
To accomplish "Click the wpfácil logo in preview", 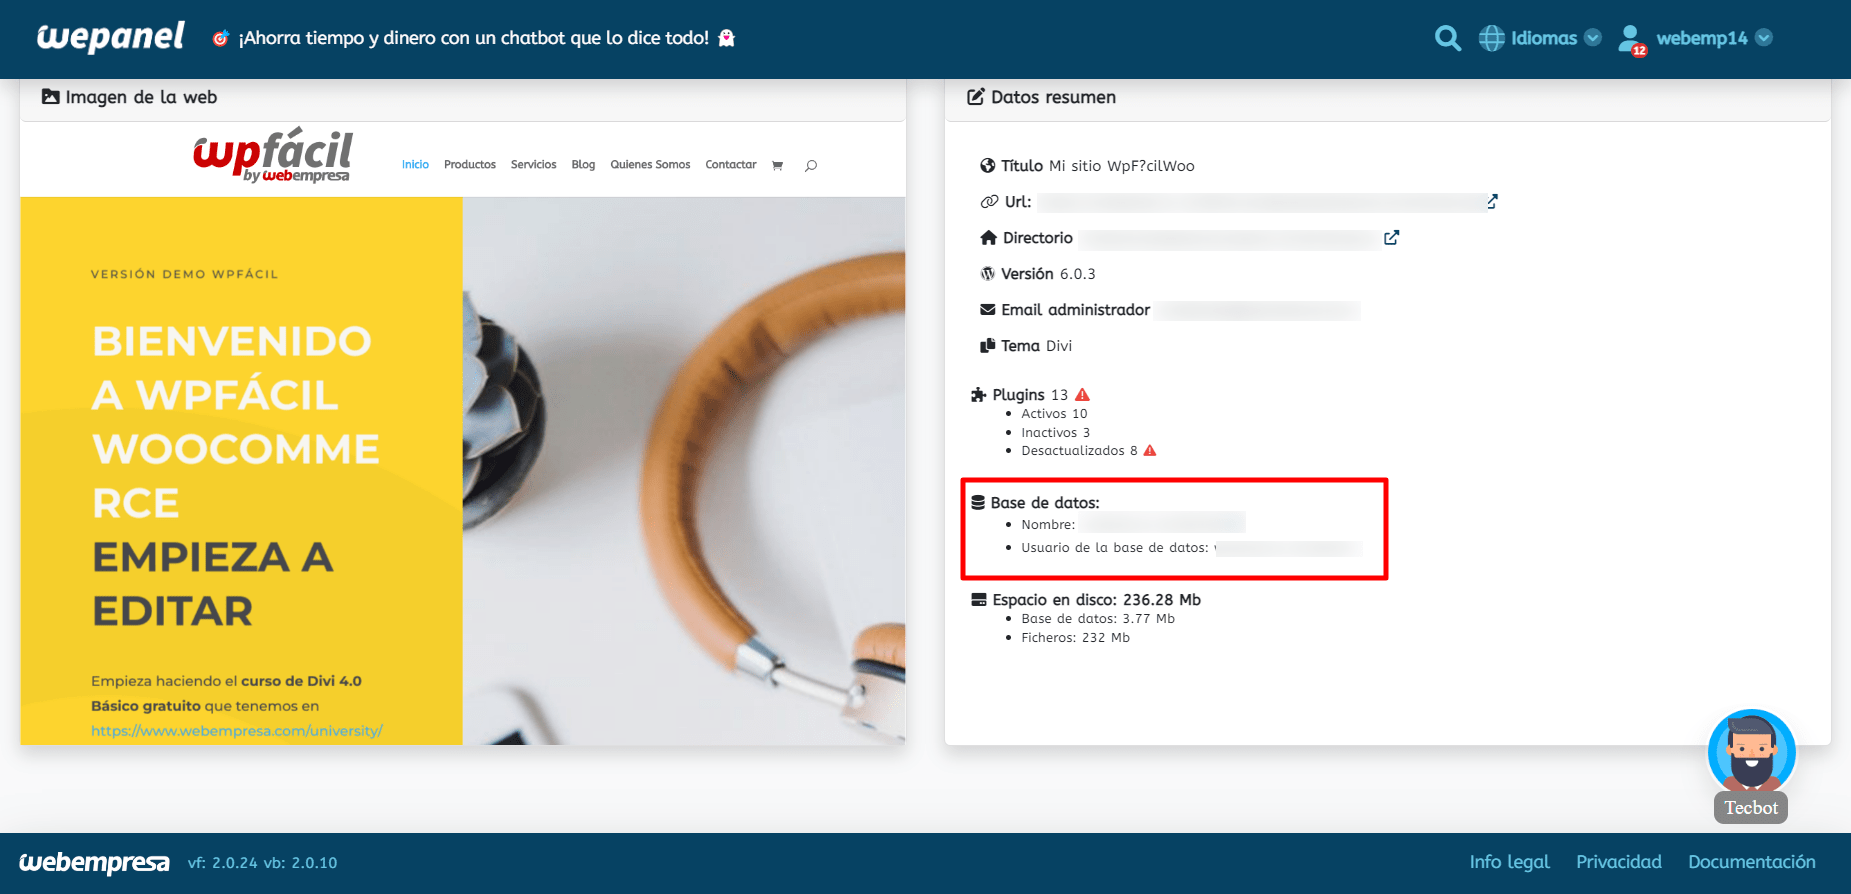I will pyautogui.click(x=272, y=156).
